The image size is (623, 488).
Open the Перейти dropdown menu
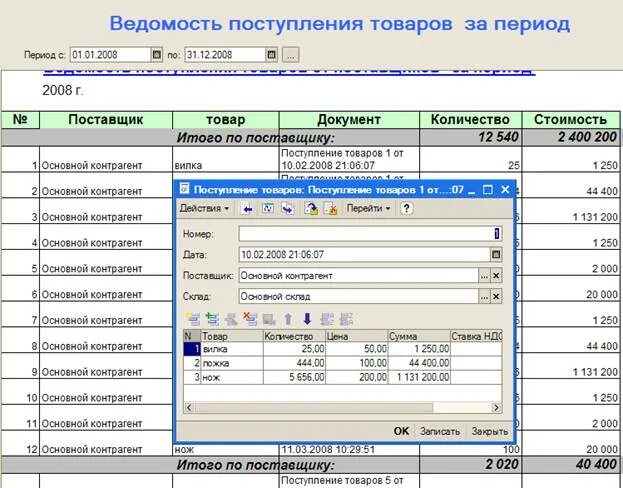point(368,208)
